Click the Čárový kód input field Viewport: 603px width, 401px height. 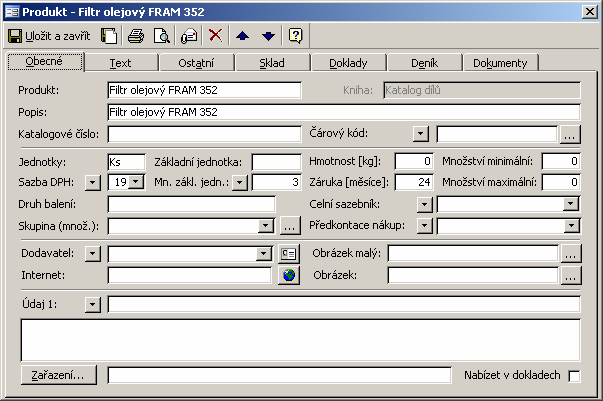(x=496, y=134)
